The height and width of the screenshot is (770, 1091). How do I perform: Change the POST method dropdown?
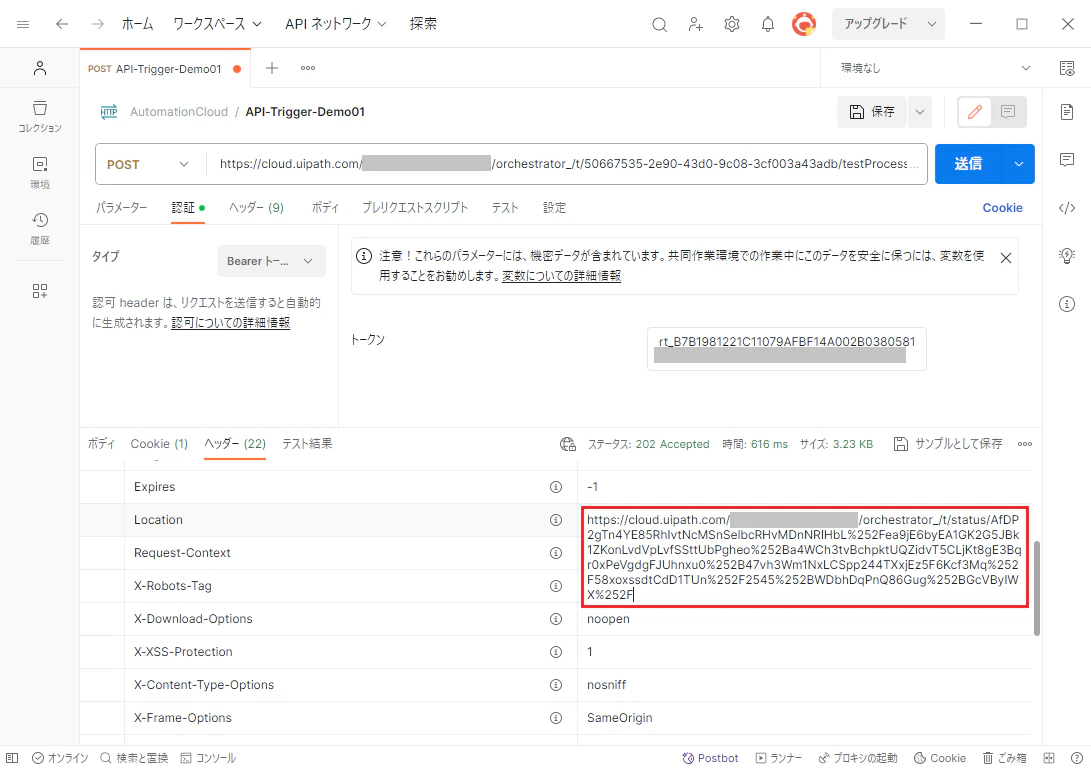point(148,164)
